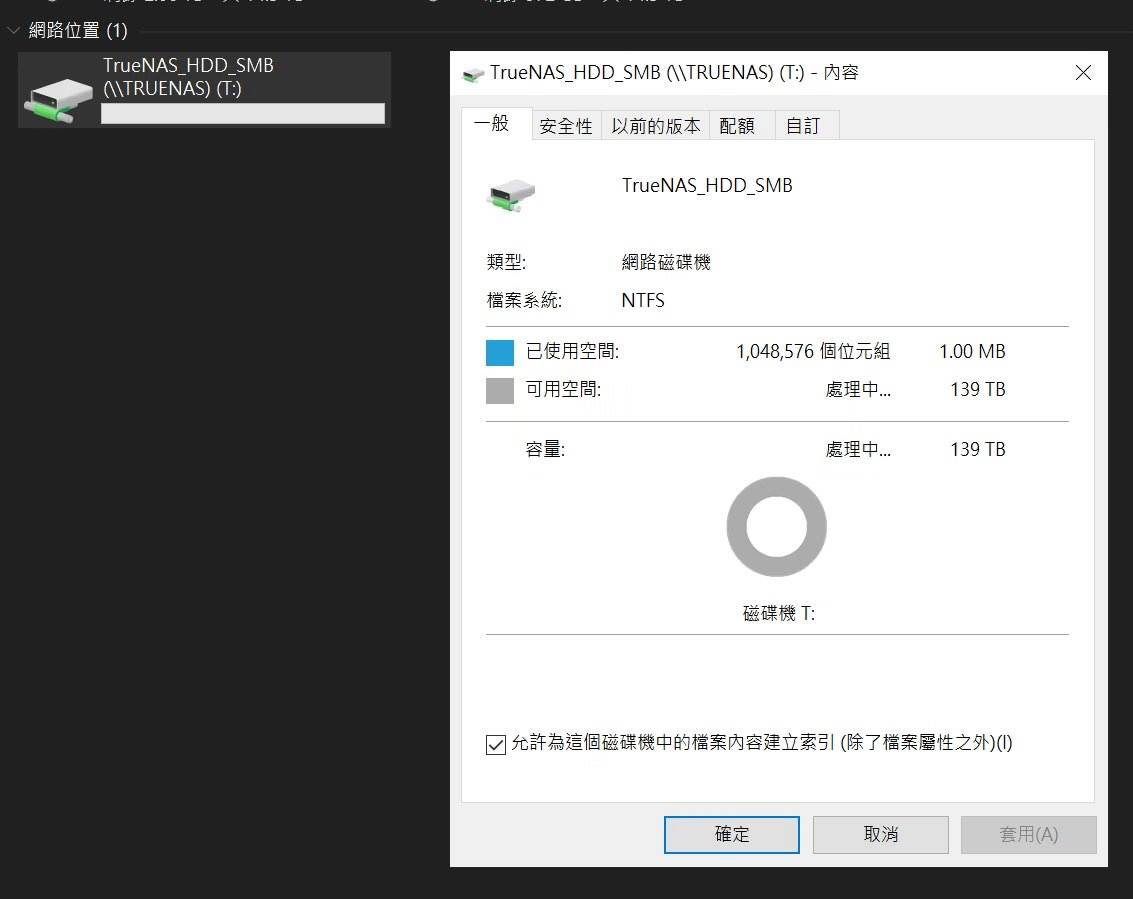1133x899 pixels.
Task: Click the 磁碟機 T: label under chart
Action: pos(779,614)
